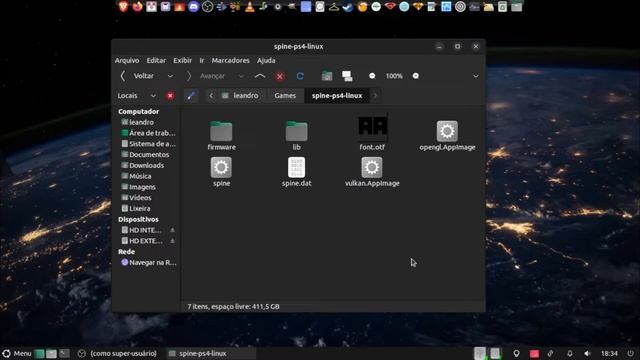The height and width of the screenshot is (360, 640).
Task: Open the volume control in tray
Action: point(587,353)
